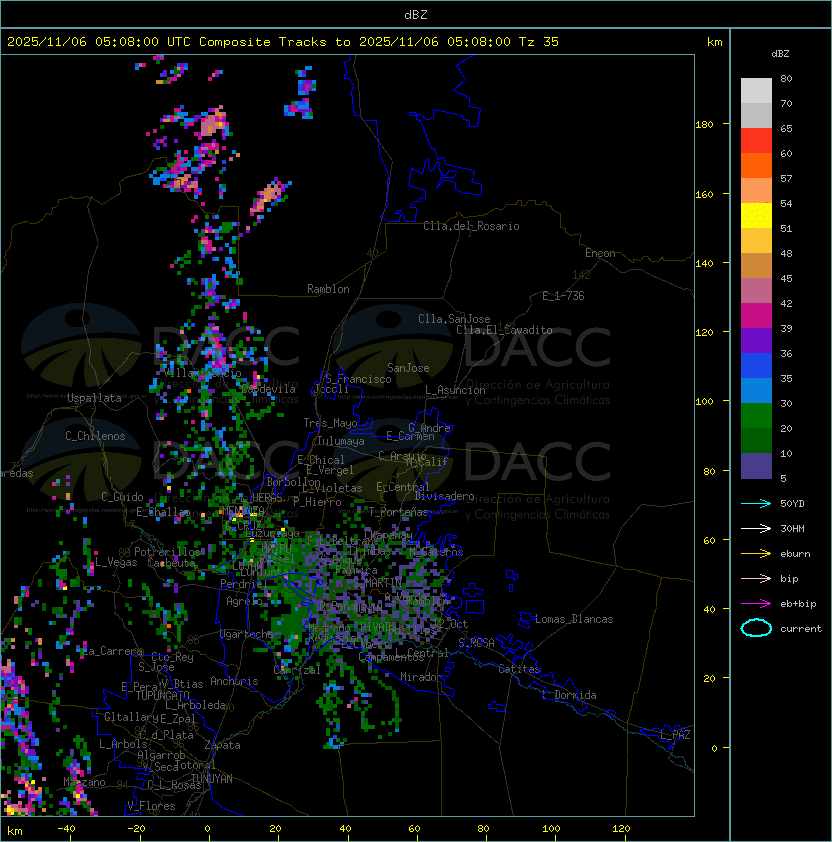
Task: Click the 'eburn' legend label
Action: click(x=795, y=554)
